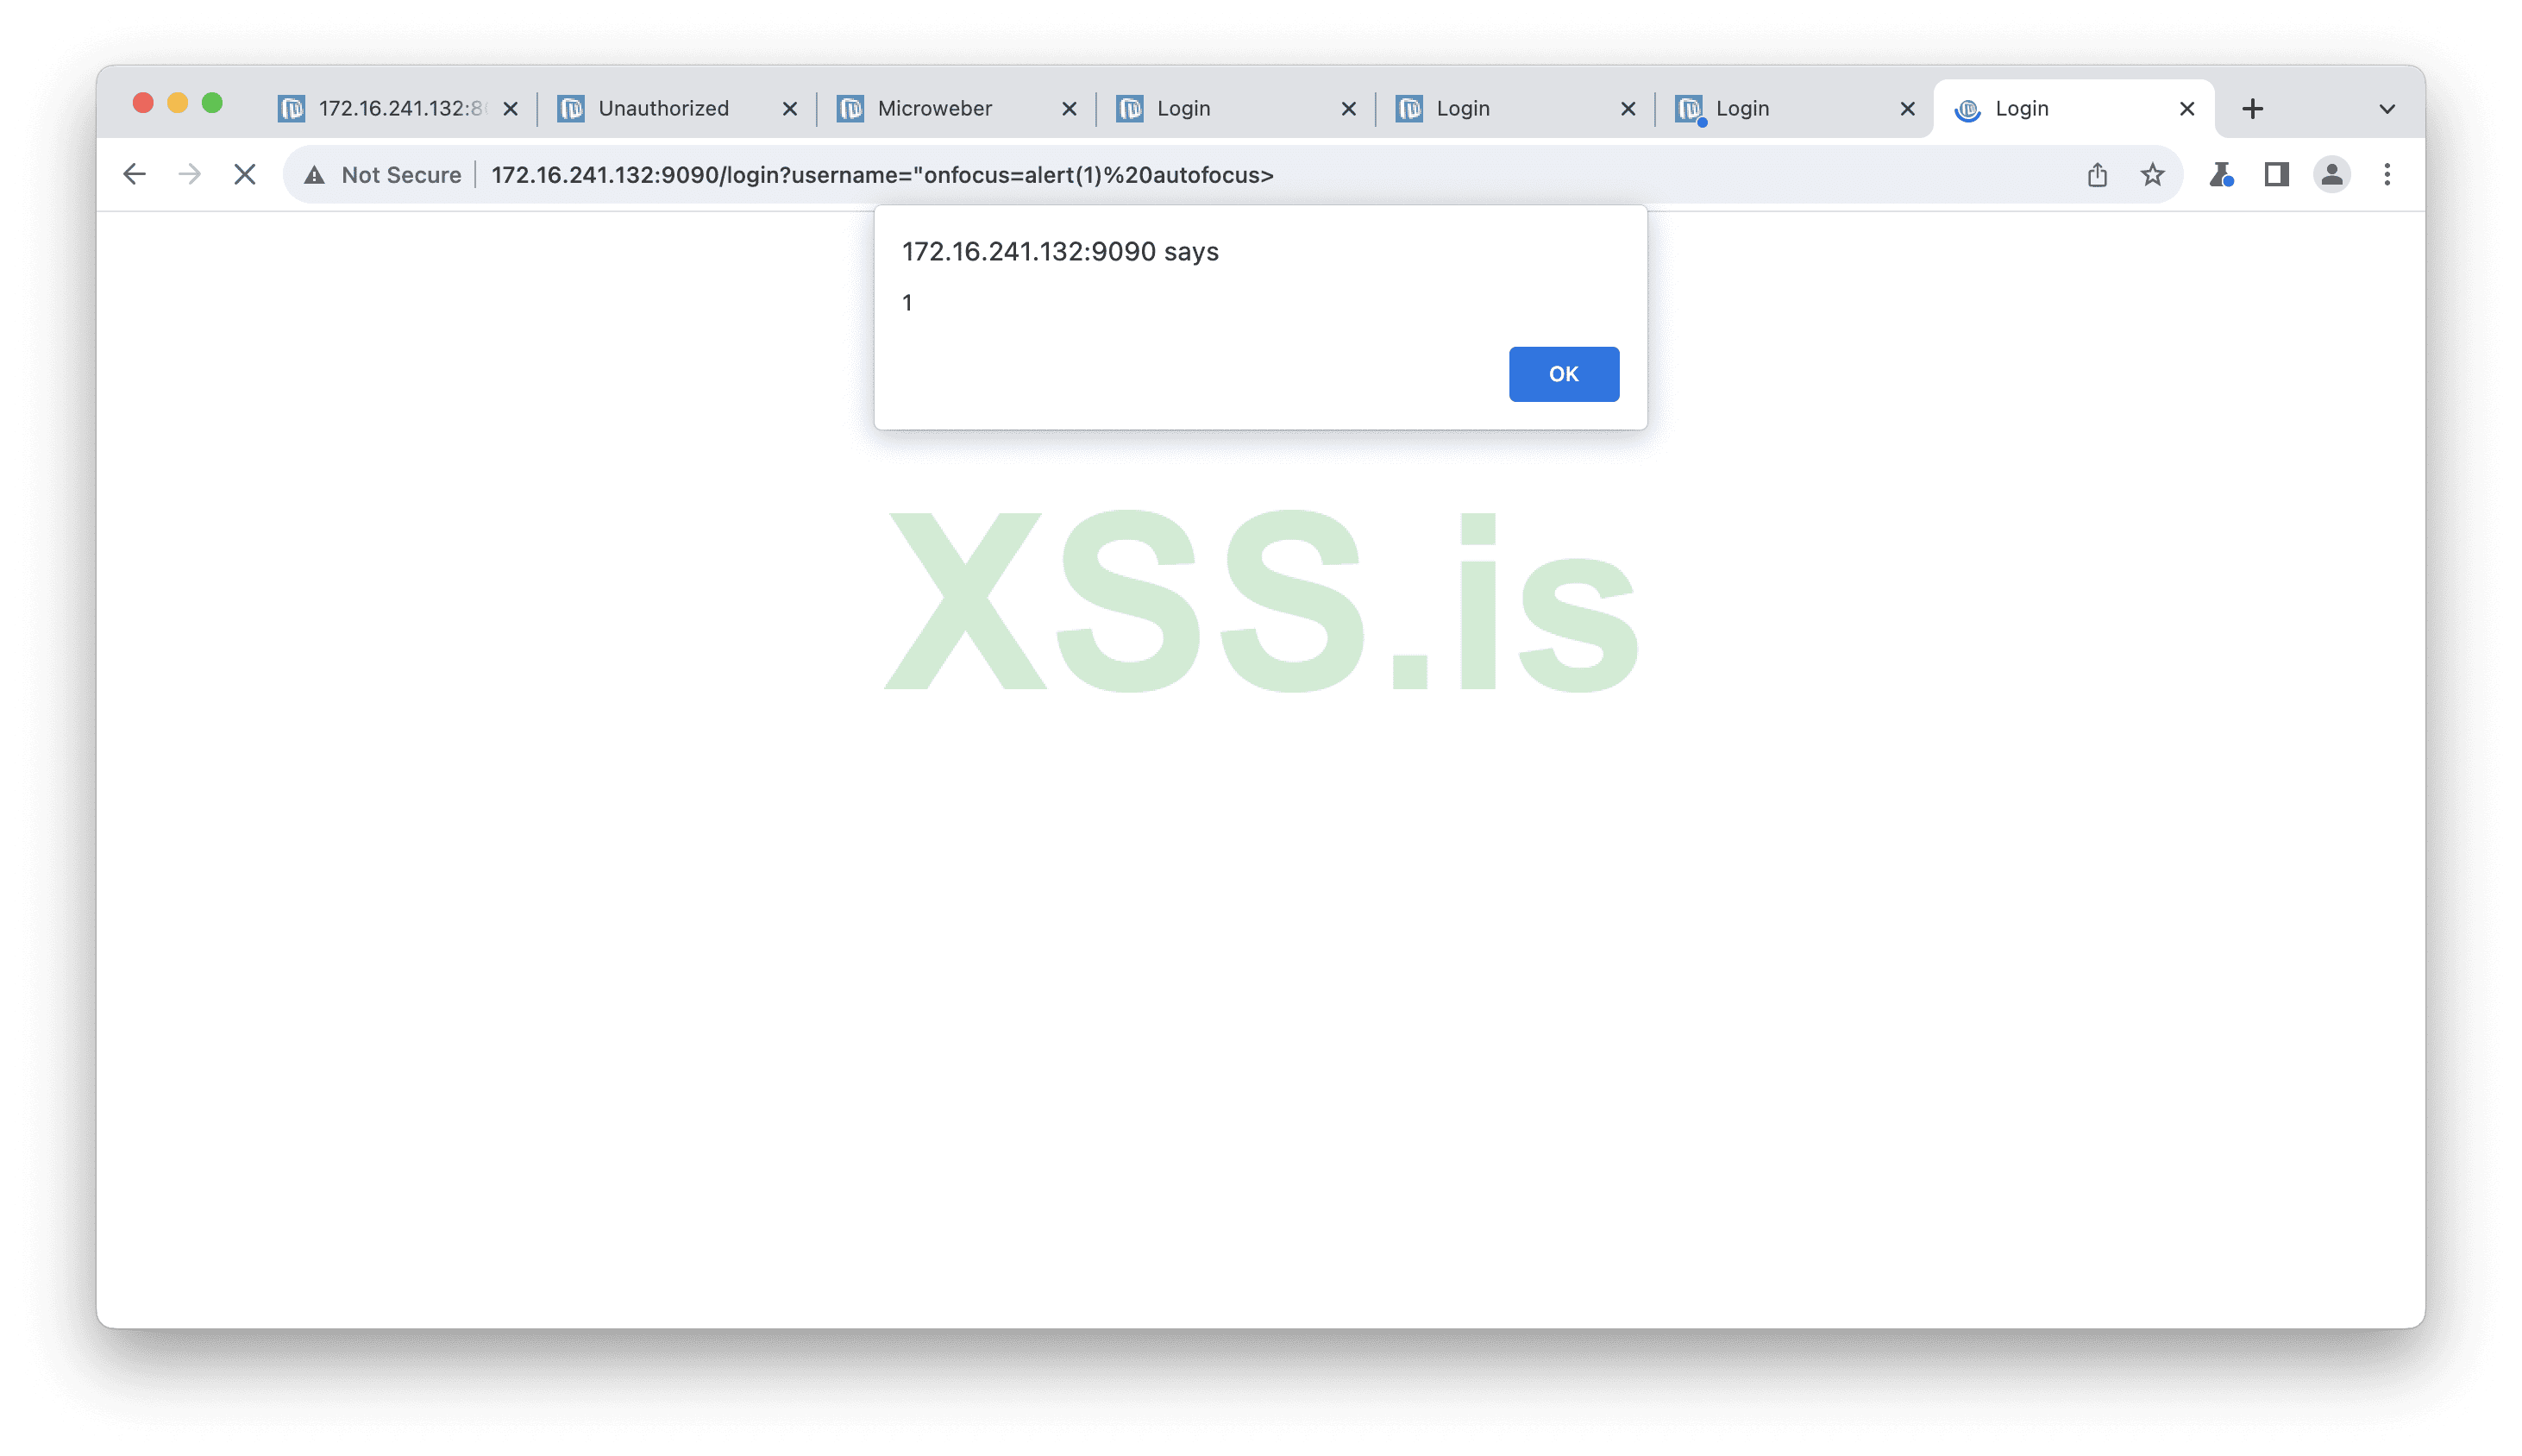
Task: Toggle the side panel icon
Action: (2277, 175)
